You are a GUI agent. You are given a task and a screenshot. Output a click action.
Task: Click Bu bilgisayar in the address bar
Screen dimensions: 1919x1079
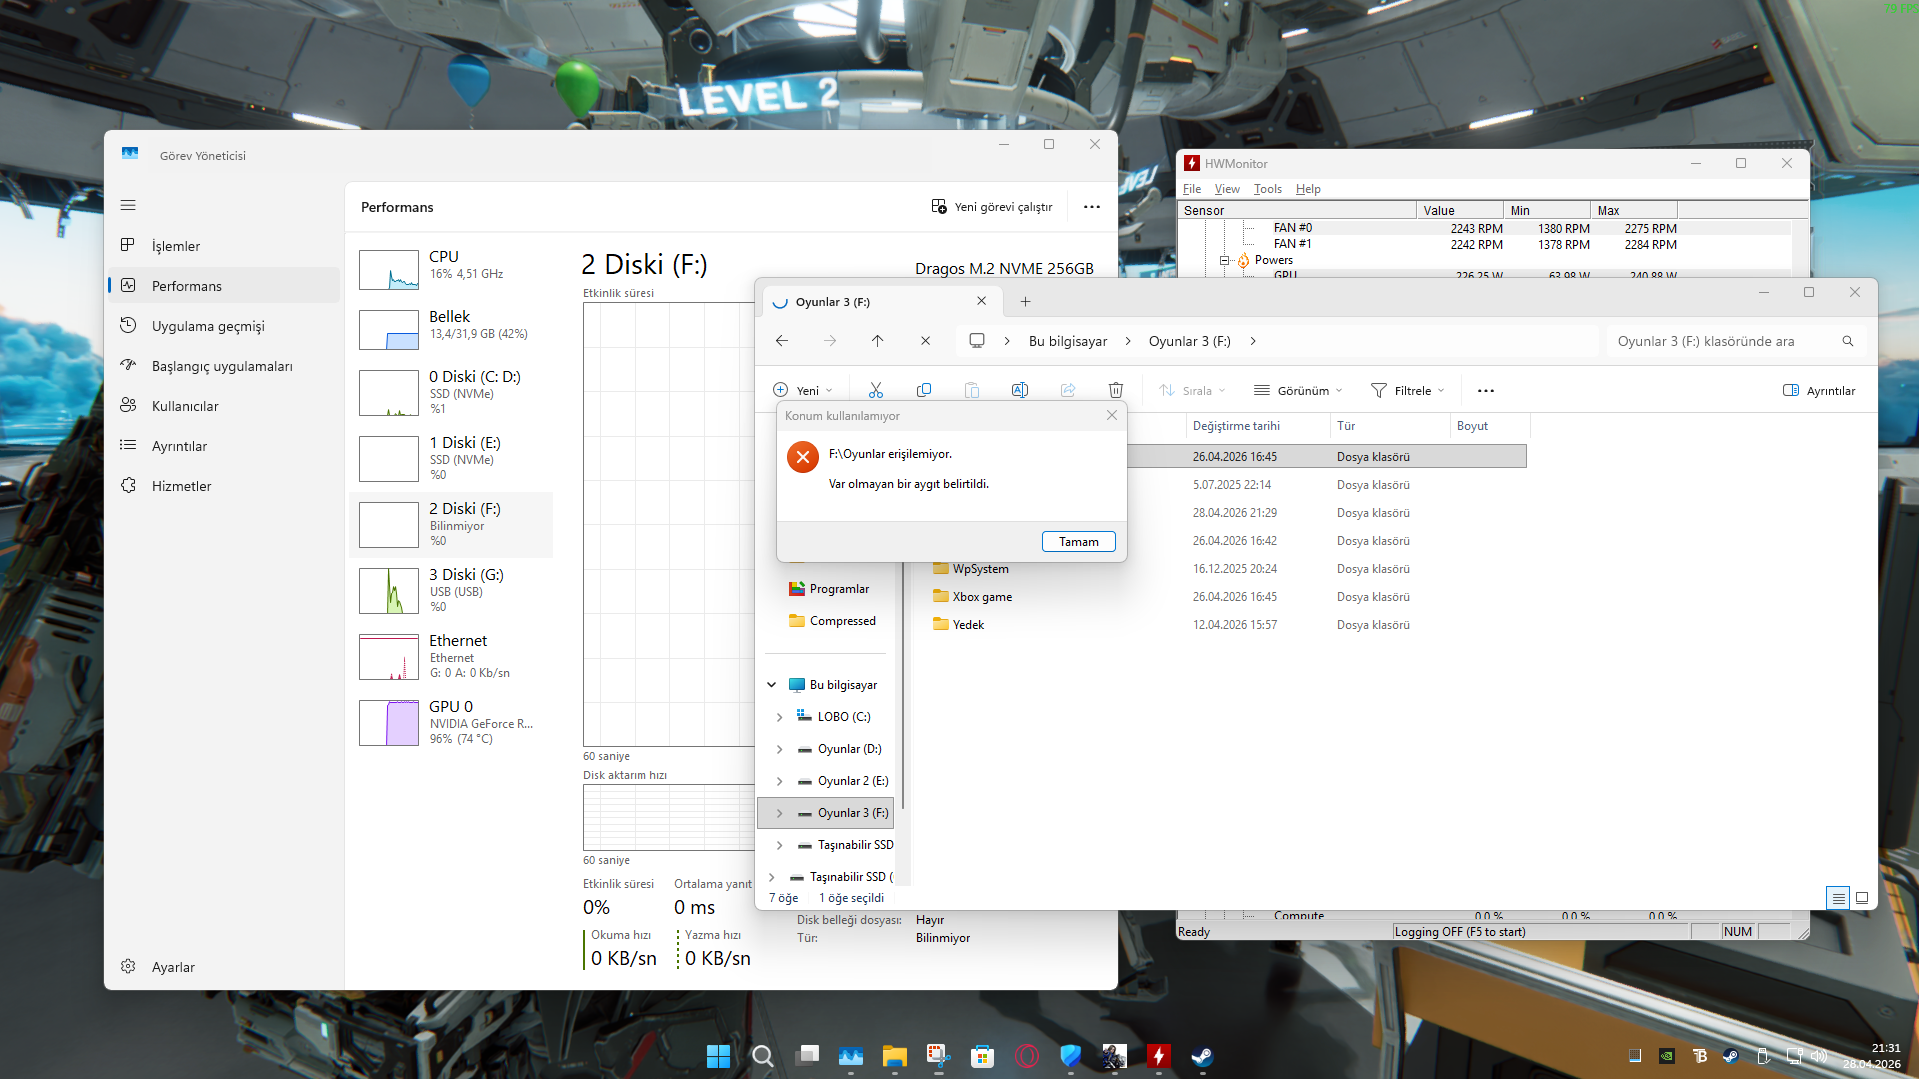[x=1068, y=341]
